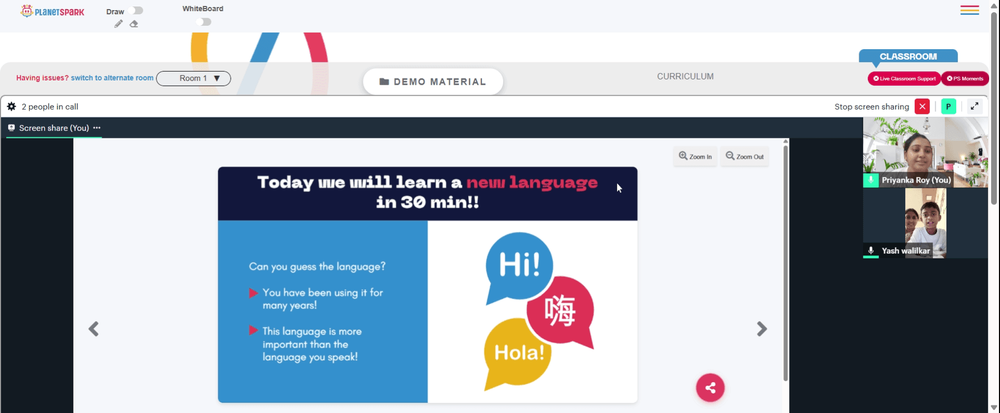Open the Room 1 dropdown

(193, 78)
